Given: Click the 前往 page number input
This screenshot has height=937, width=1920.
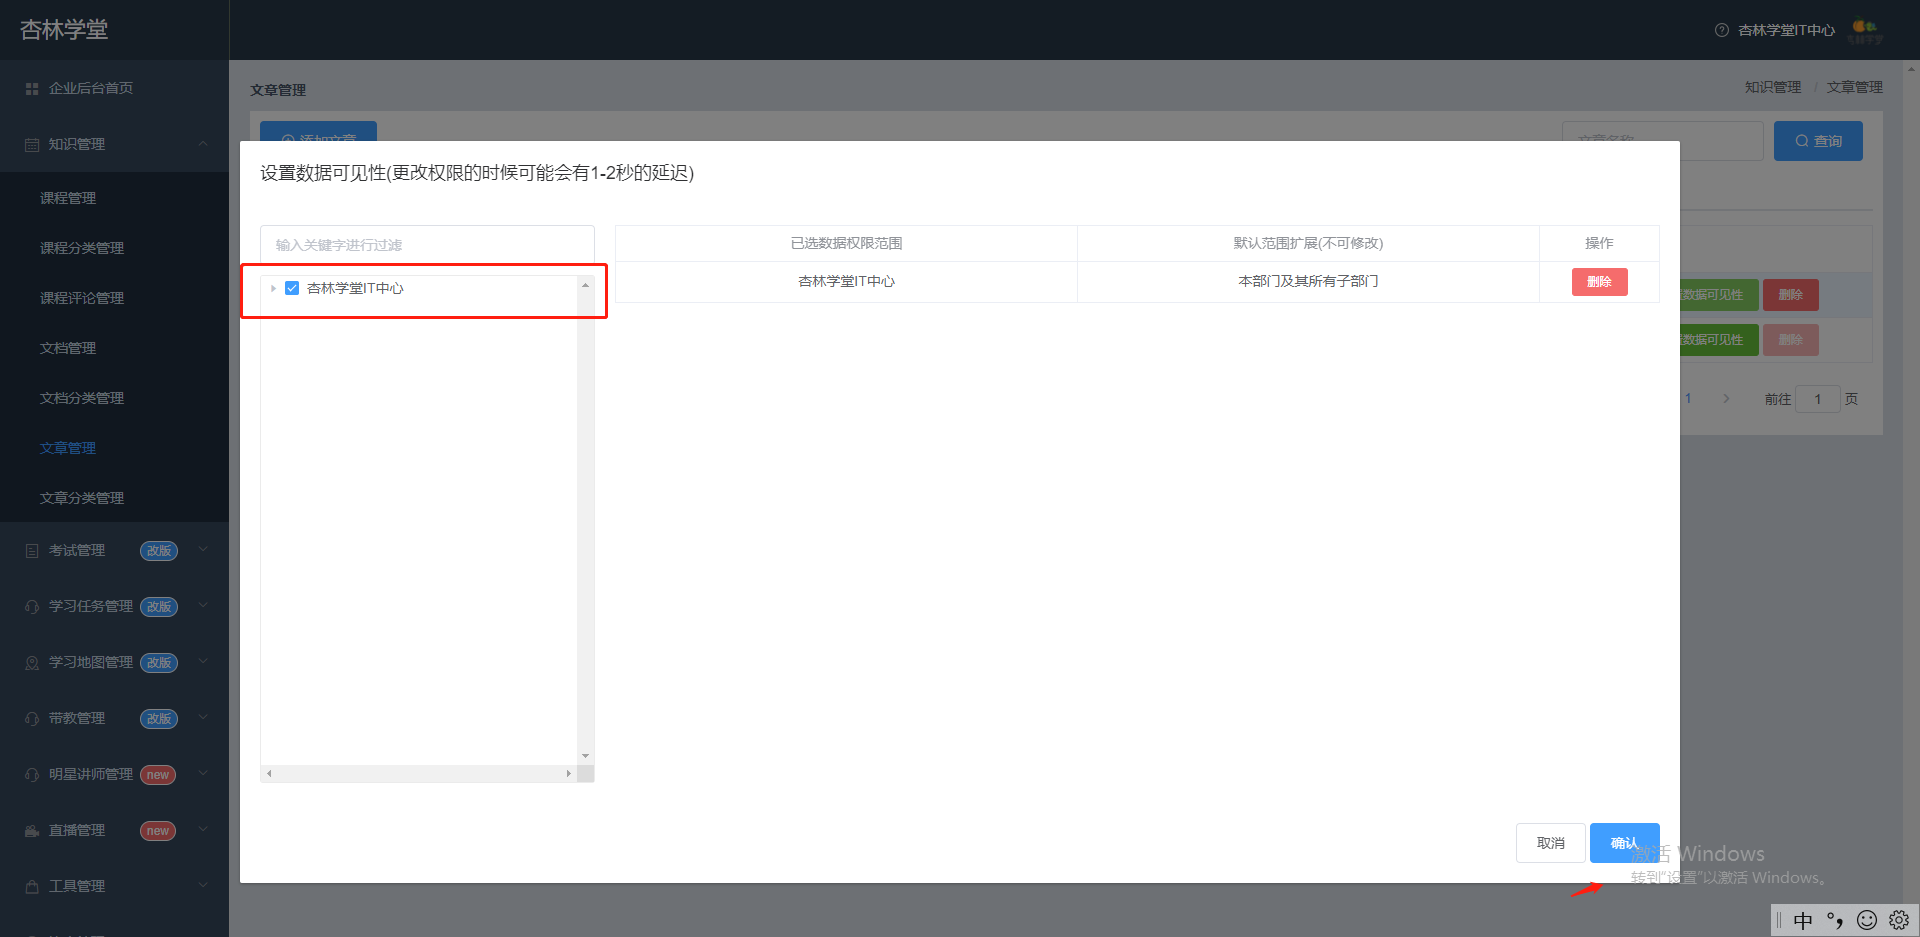Looking at the screenshot, I should (1817, 399).
